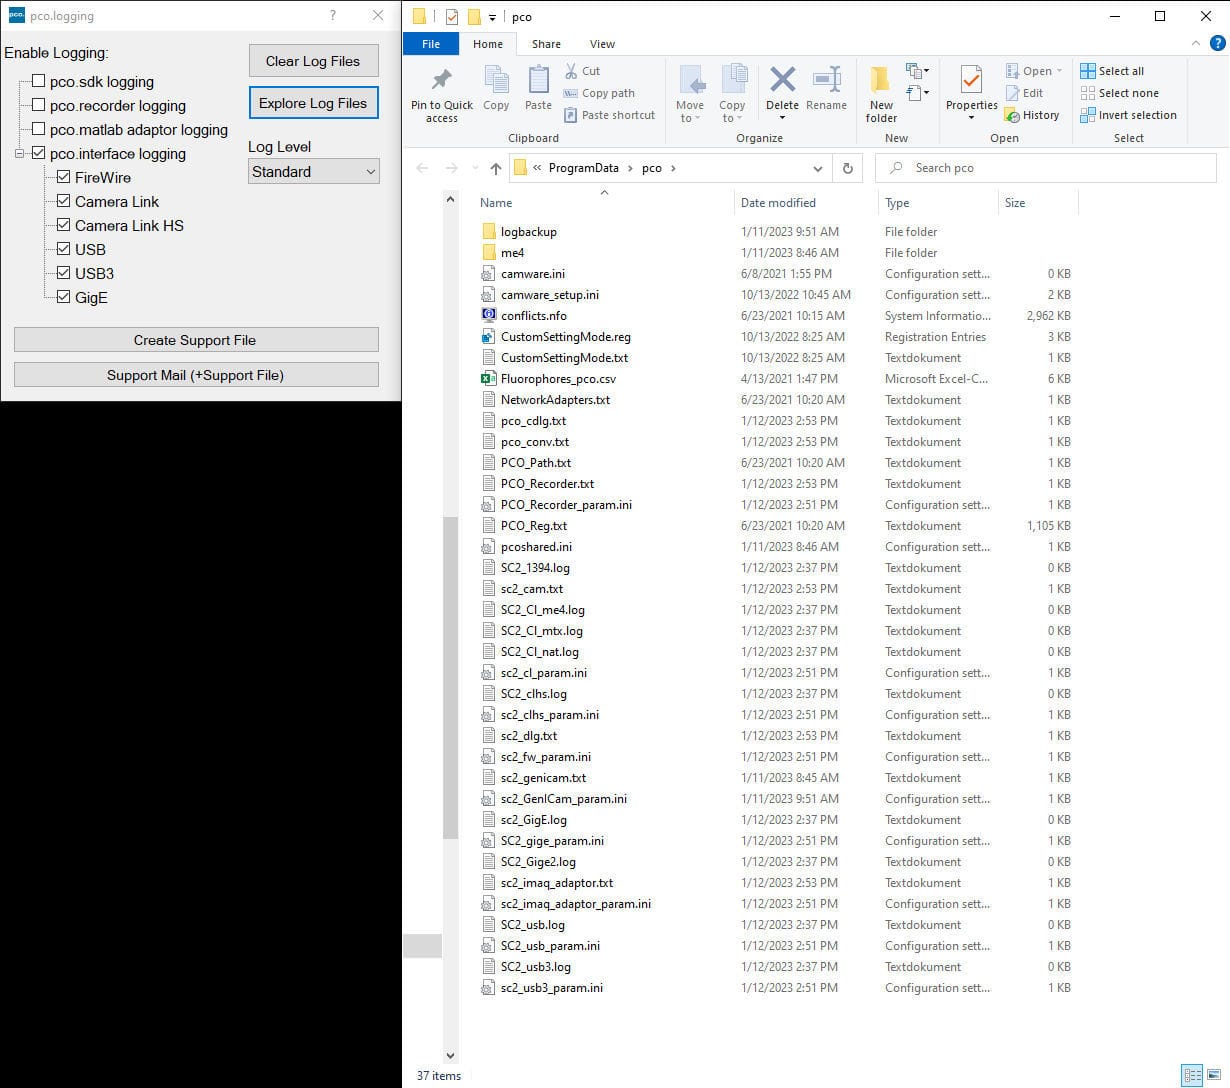This screenshot has height=1088, width=1230.
Task: Open the View ribbon tab
Action: tap(601, 44)
